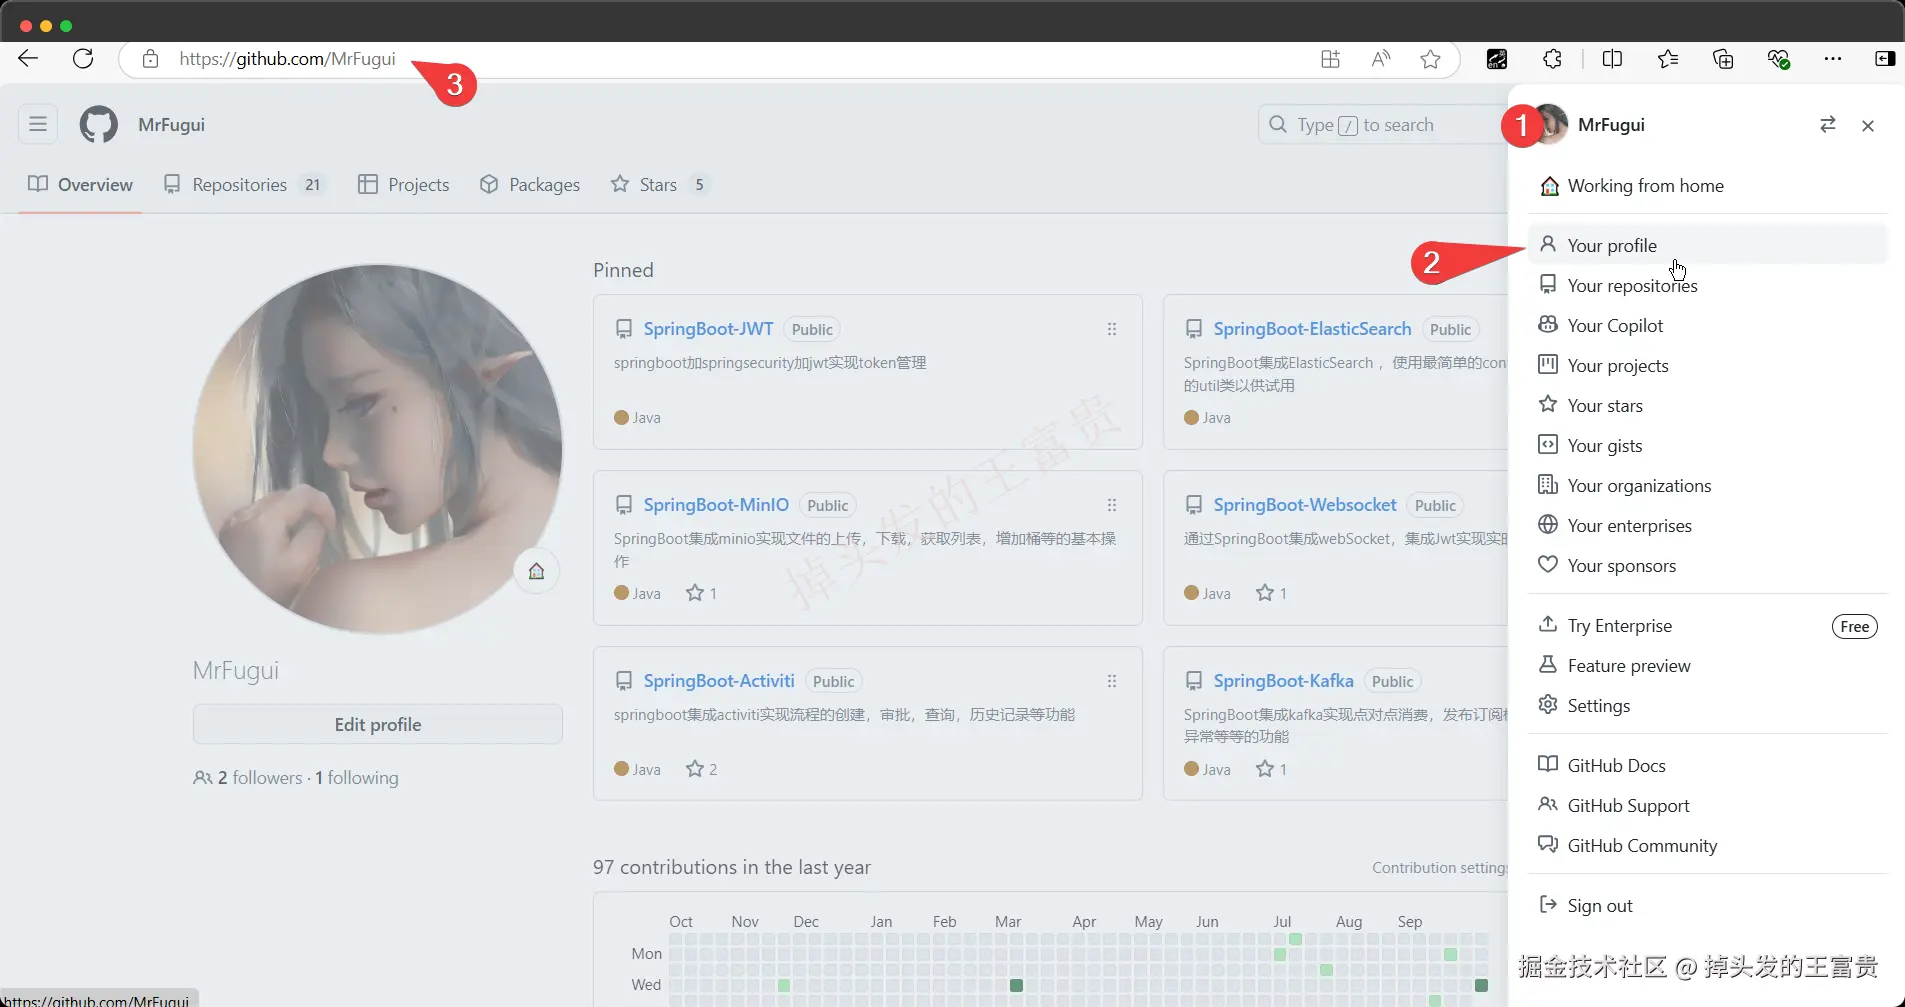Open Browser essentials heart icon
Screen dimensions: 1905x1007
(1778, 59)
